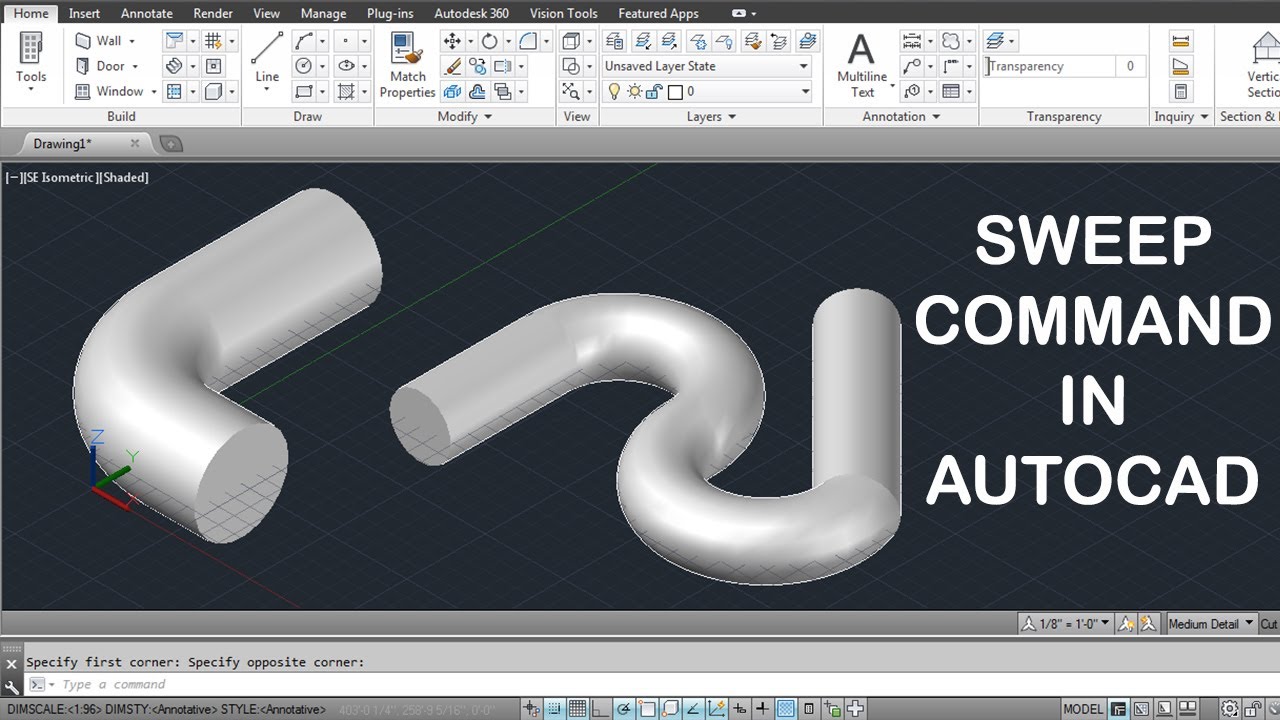Select the Mirror tool icon
Image resolution: width=1280 pixels, height=720 pixels.
tap(503, 66)
